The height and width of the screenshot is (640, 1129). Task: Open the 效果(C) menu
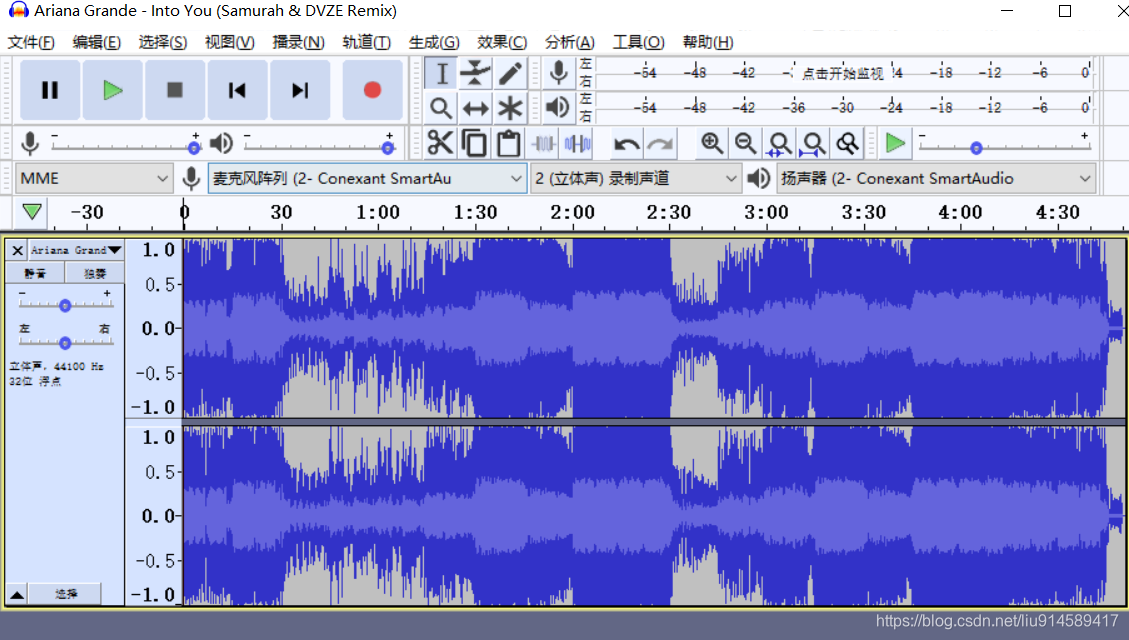(502, 42)
